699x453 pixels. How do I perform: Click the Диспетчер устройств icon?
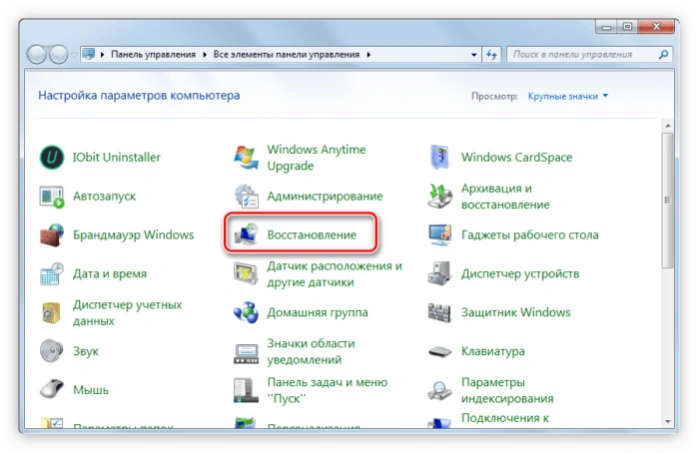[x=440, y=274]
